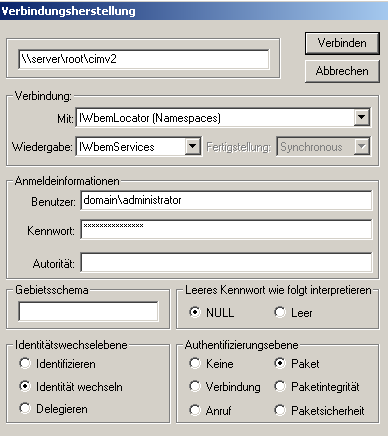This screenshot has width=388, height=436.
Task: Cancel with the Abbrechen button
Action: pos(342,71)
